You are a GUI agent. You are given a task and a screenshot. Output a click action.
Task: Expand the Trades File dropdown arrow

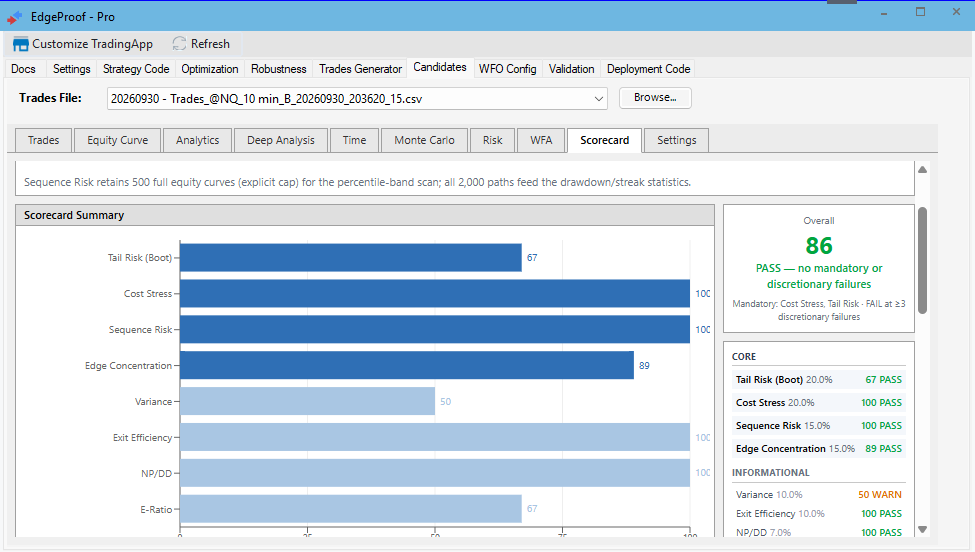pos(599,99)
